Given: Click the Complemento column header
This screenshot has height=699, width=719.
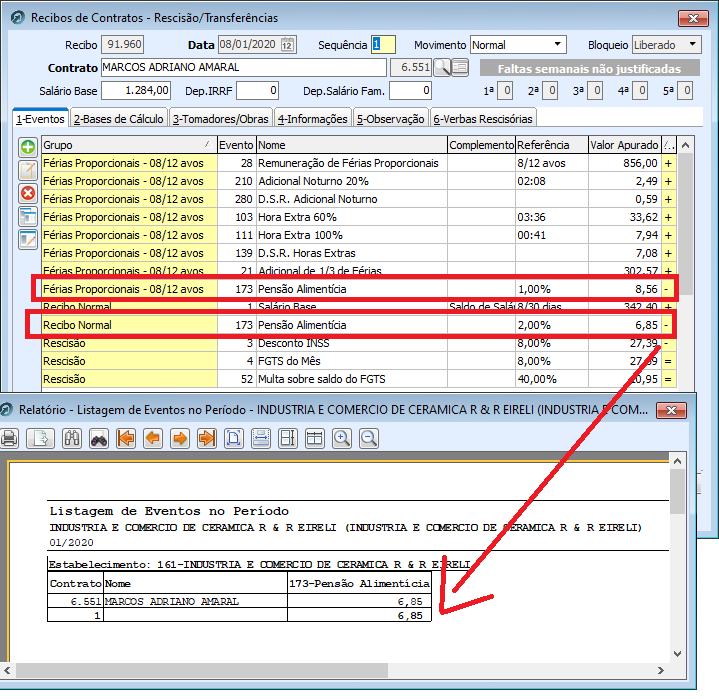Looking at the screenshot, I should tap(481, 145).
